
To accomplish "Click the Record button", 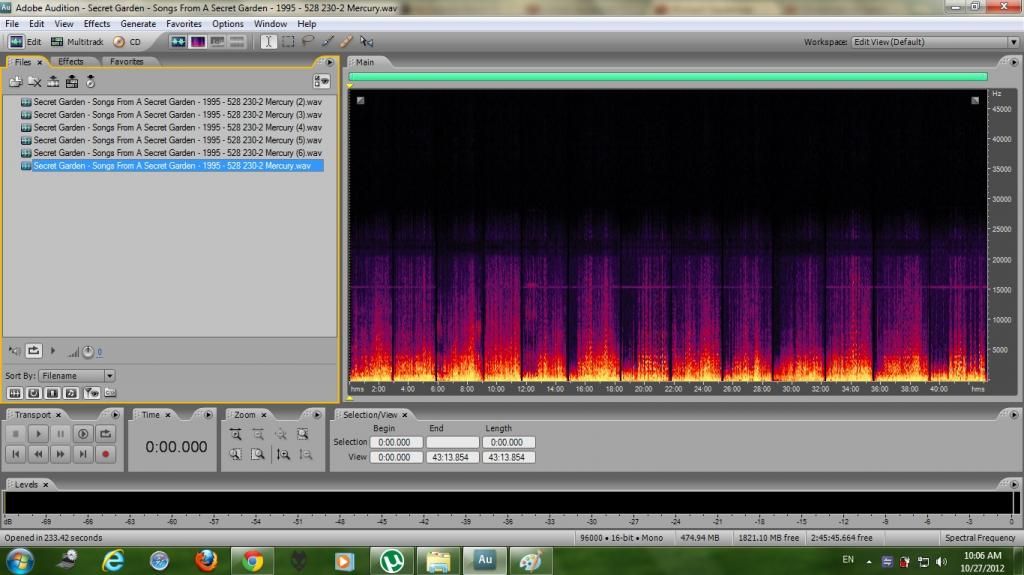I will [x=105, y=454].
